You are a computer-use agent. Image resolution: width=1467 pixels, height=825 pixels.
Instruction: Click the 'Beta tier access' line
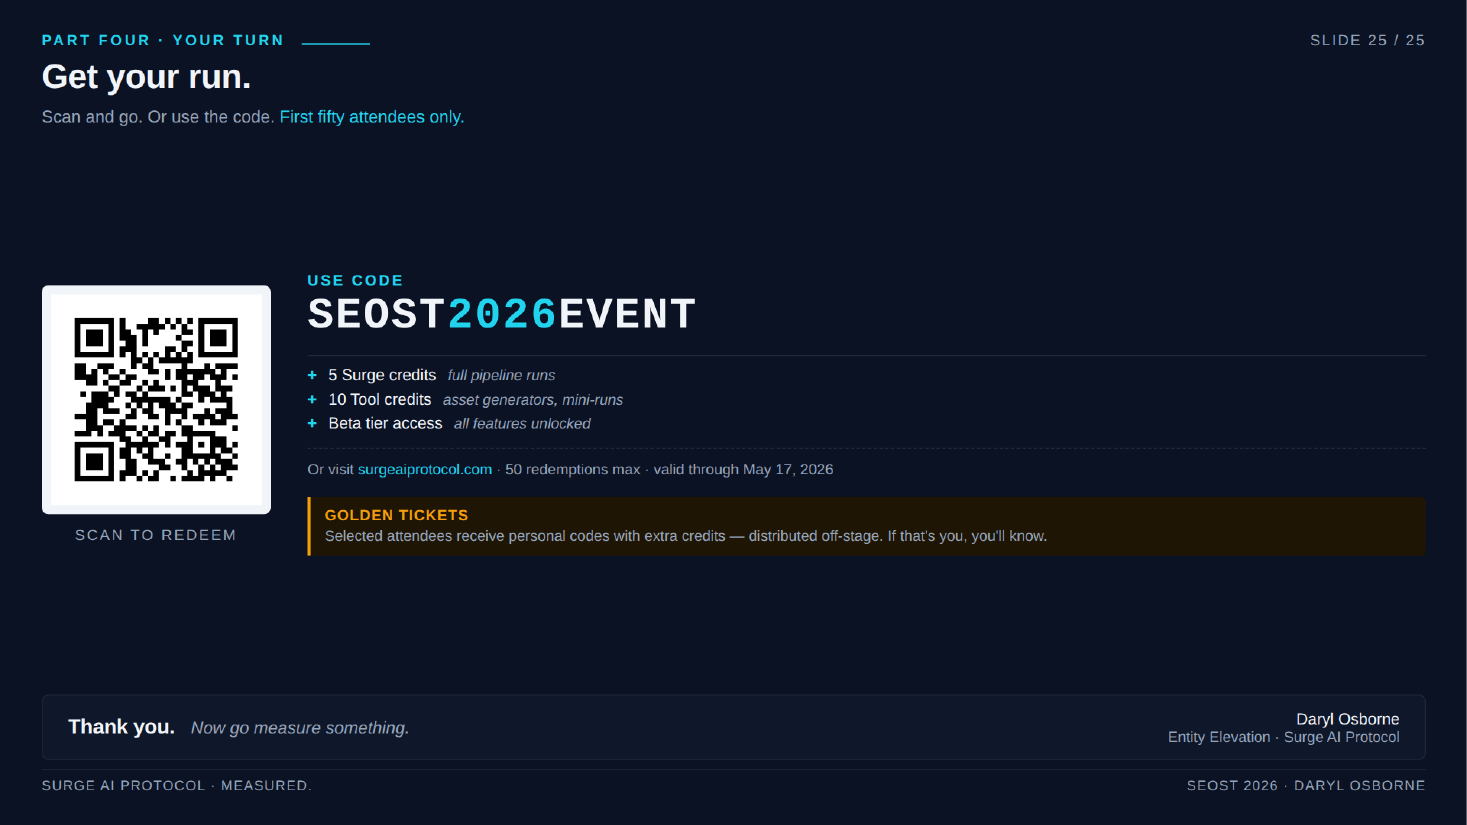click(x=385, y=424)
